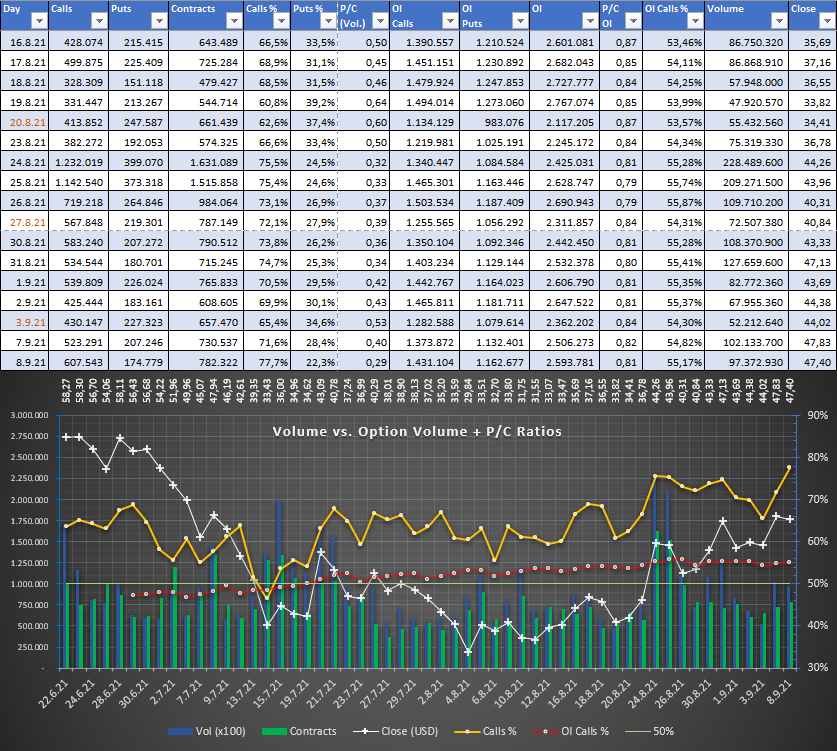Open the Calls column filter dropdown
This screenshot has width=837, height=751.
99,21
